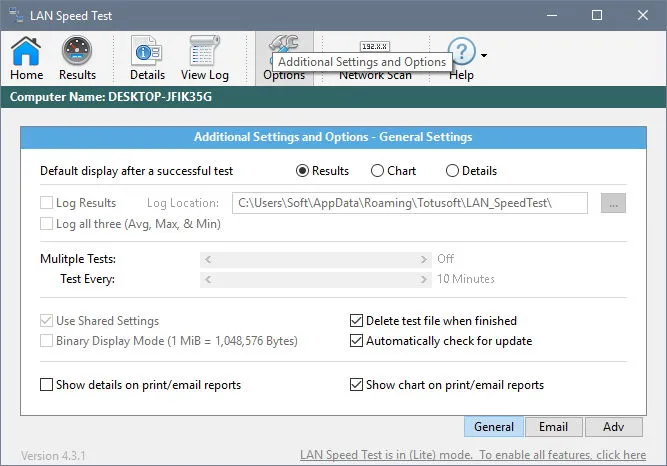This screenshot has width=667, height=466.
Task: Open the Results speedometer icon
Action: tap(77, 51)
